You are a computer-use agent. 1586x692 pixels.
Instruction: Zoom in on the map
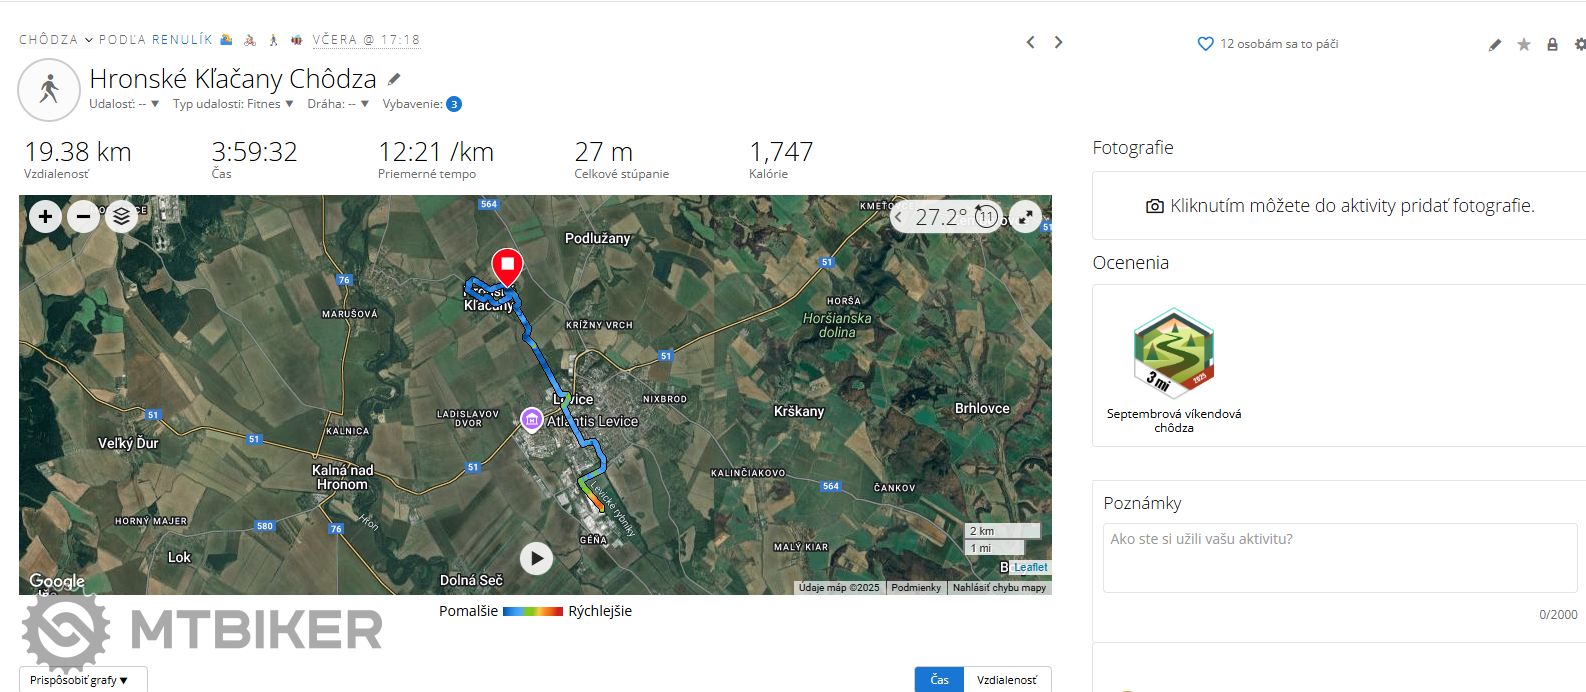pos(45,216)
